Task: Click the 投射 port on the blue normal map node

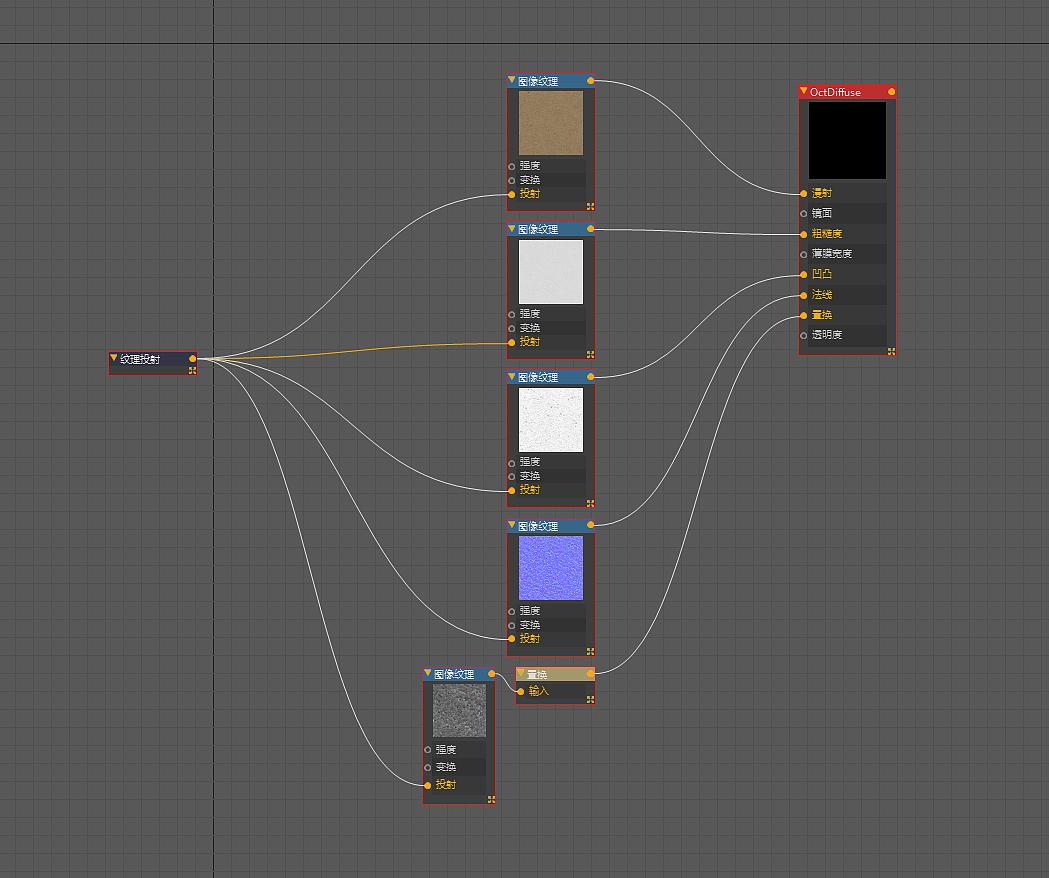Action: [512, 639]
